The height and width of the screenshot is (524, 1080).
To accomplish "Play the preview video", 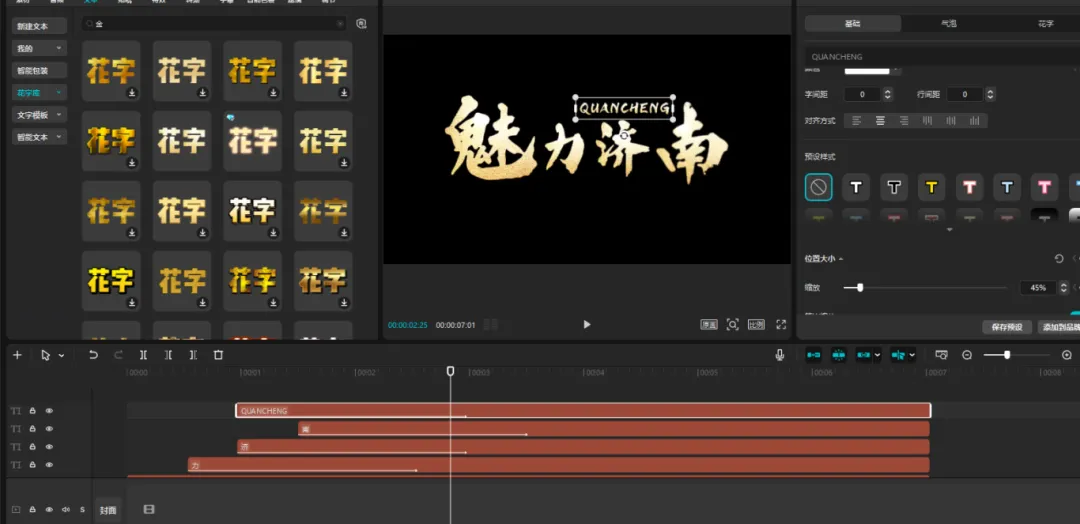I will [x=587, y=324].
